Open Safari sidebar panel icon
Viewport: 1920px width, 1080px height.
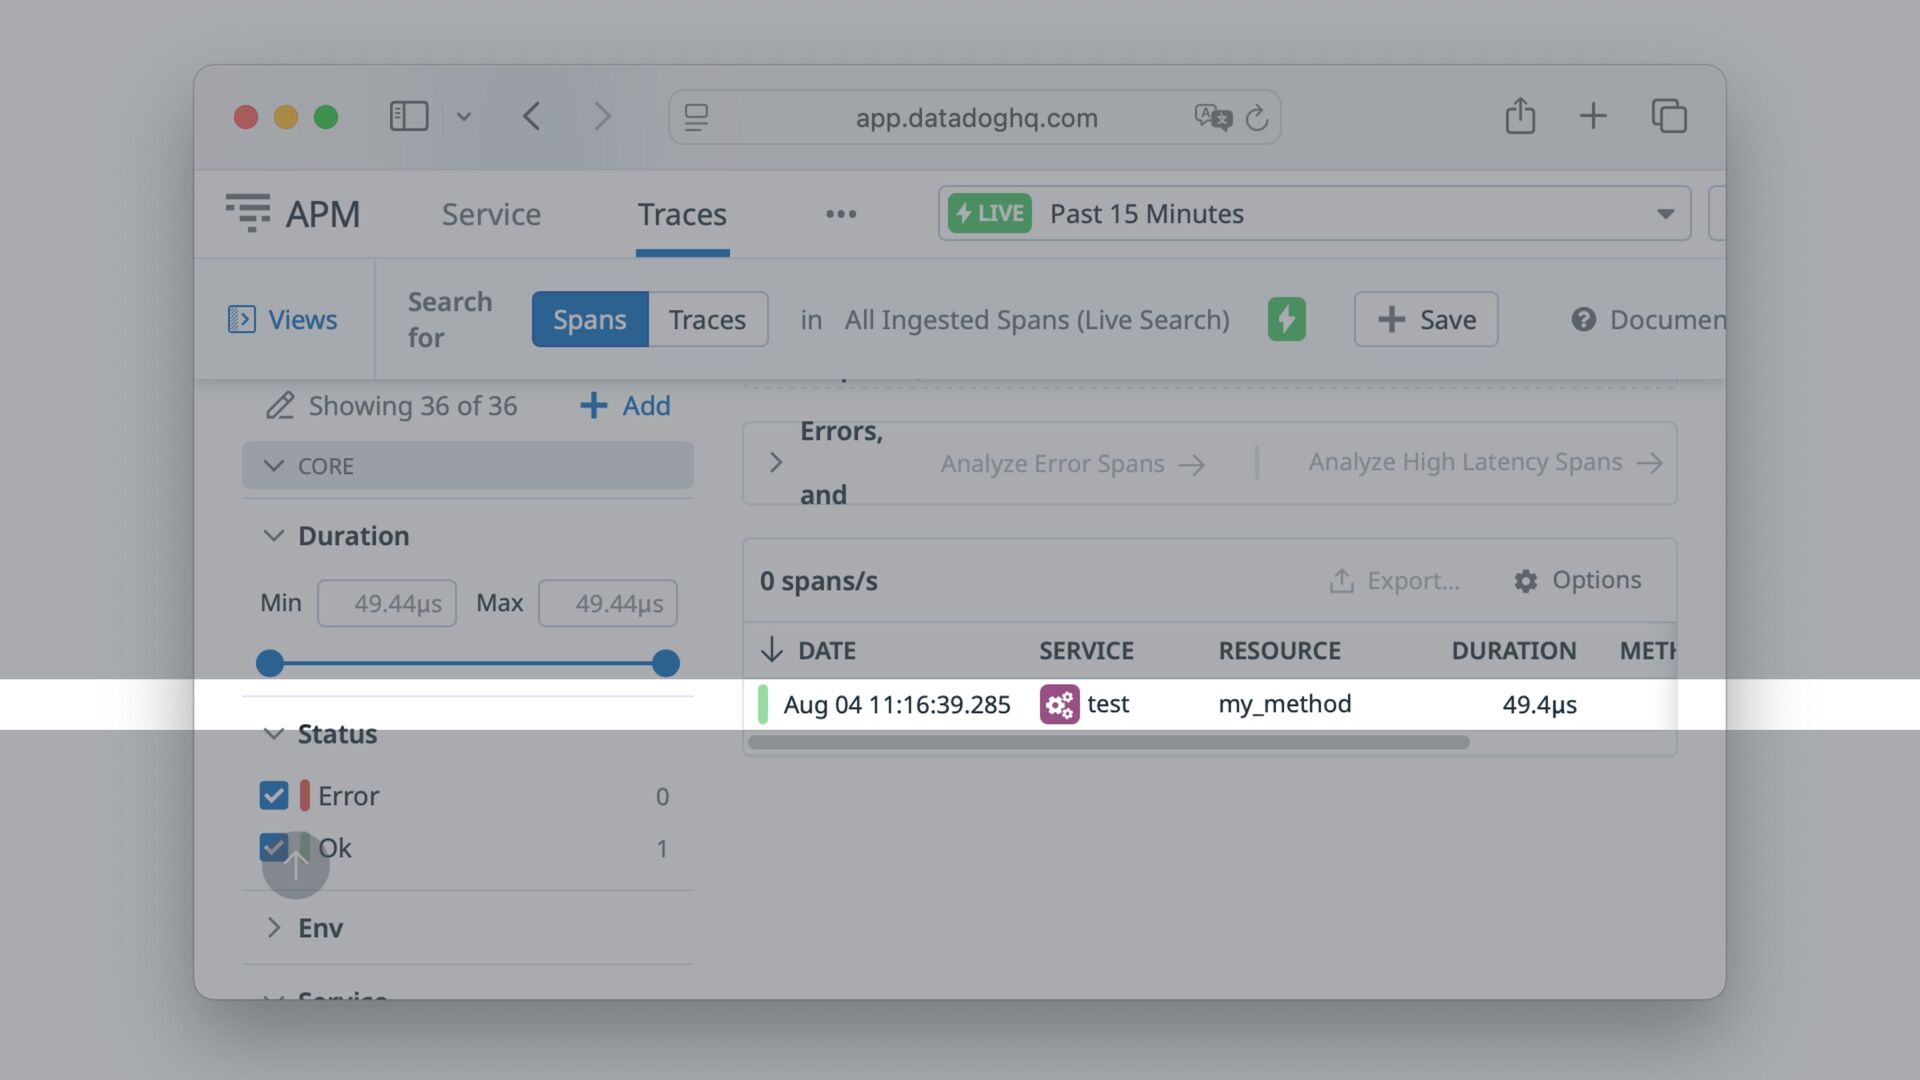tap(408, 116)
